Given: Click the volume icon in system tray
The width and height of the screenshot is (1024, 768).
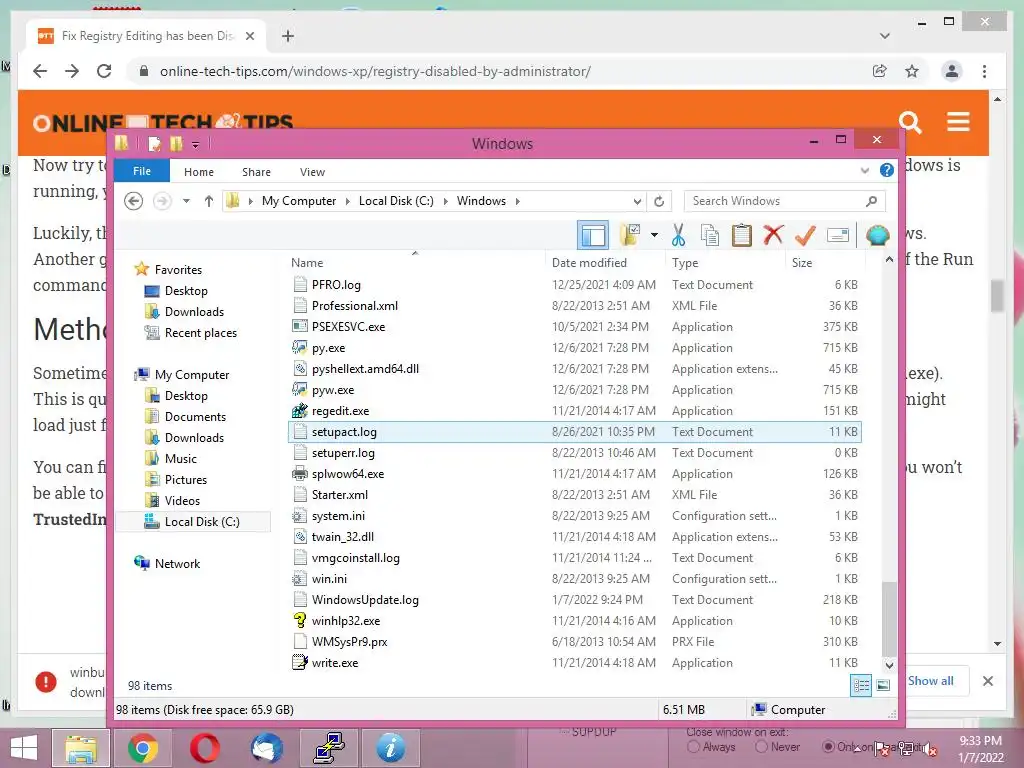Looking at the screenshot, I should 929,749.
